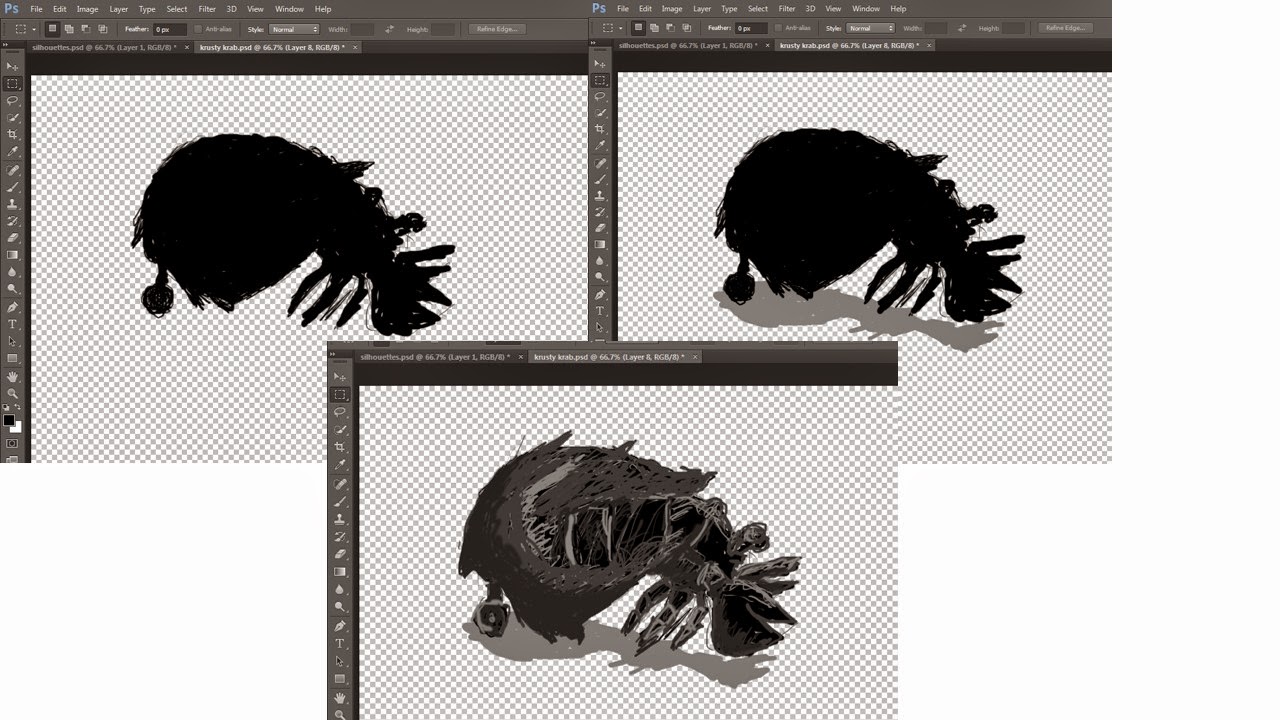1280x720 pixels.
Task: Choose the Dodge tool in the right window
Action: click(600, 277)
